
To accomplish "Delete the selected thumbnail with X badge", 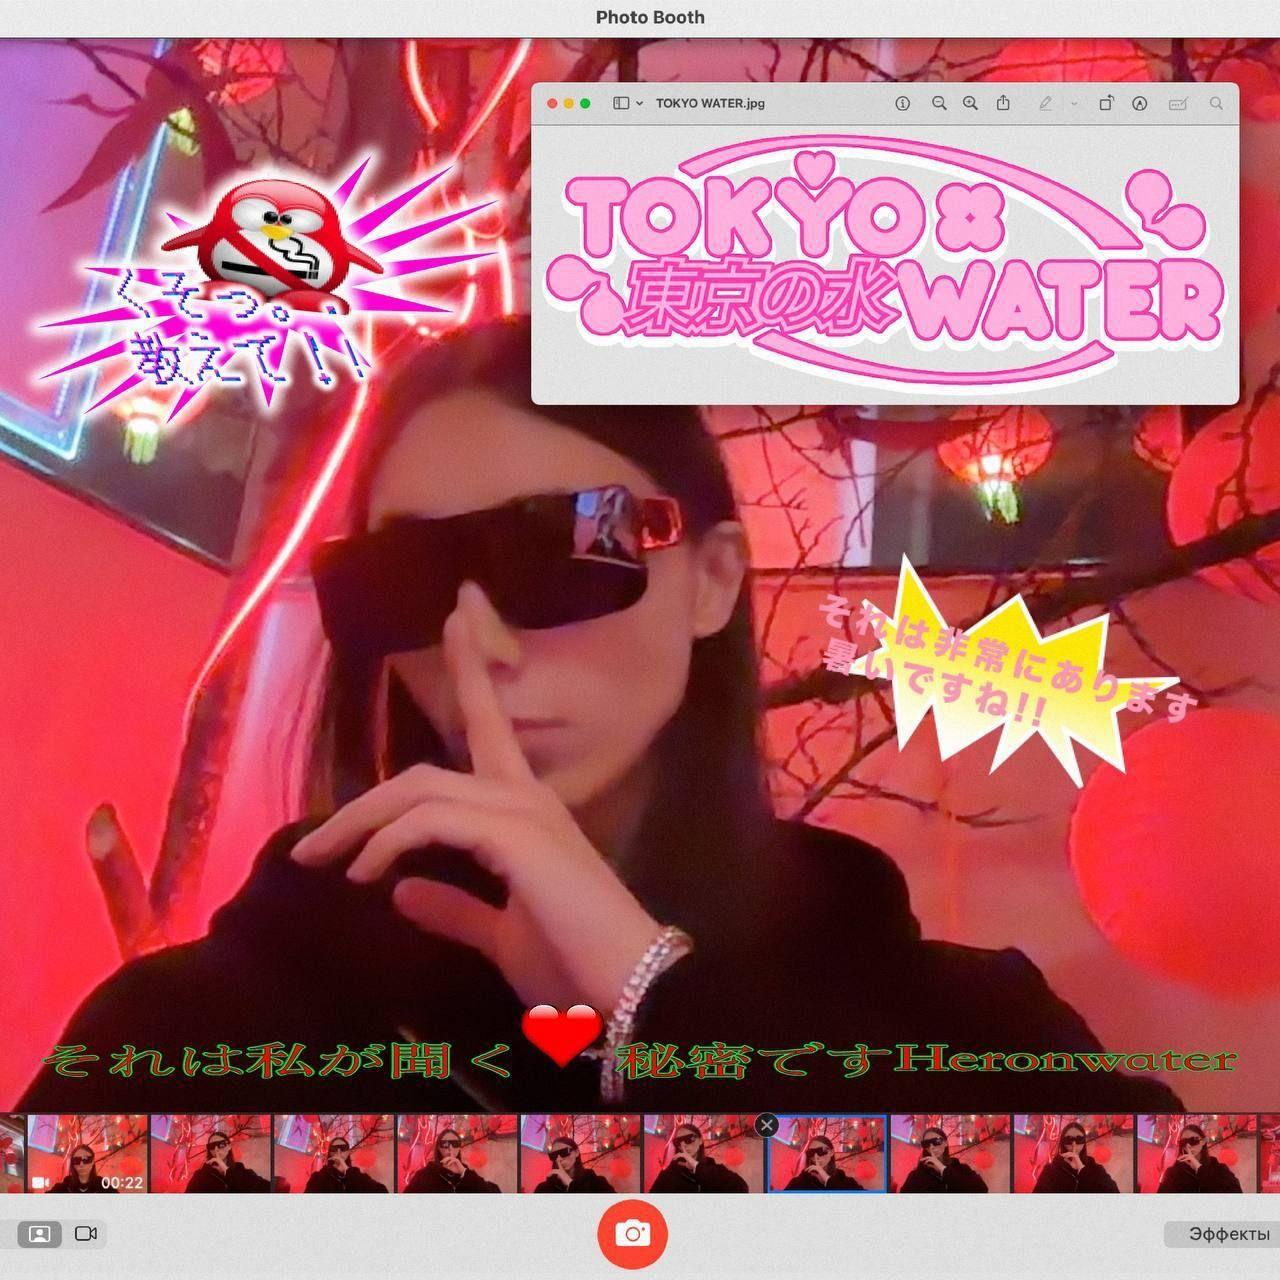I will tap(767, 1125).
